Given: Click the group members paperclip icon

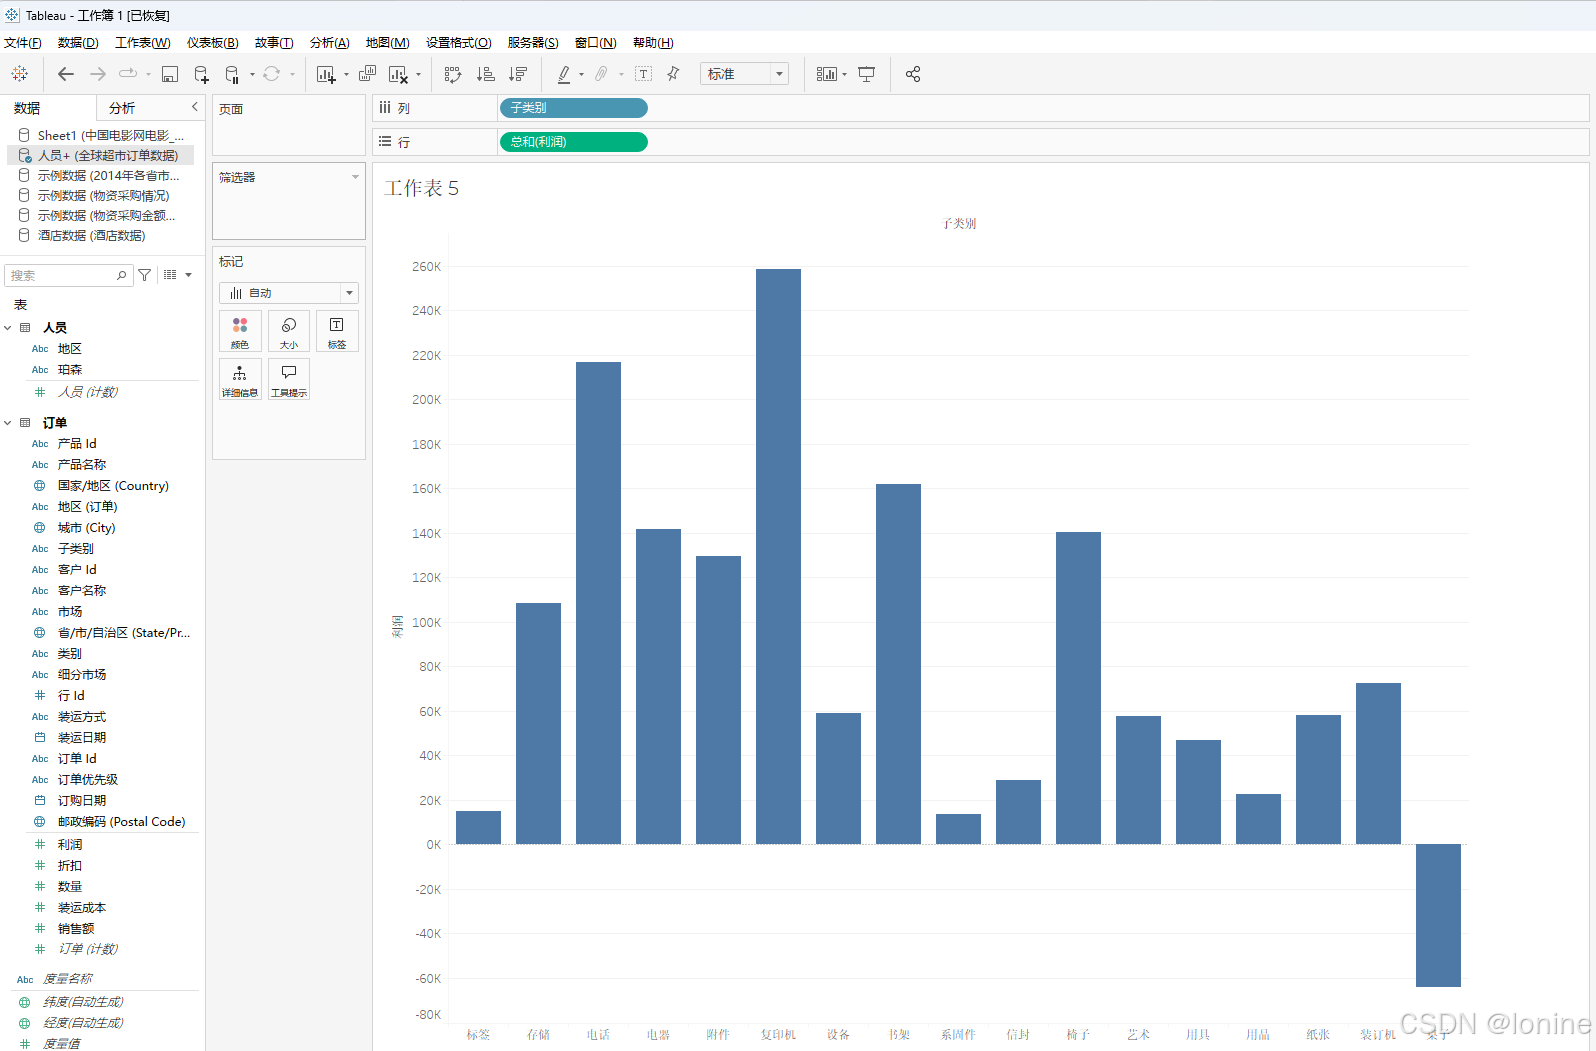Looking at the screenshot, I should click(601, 74).
